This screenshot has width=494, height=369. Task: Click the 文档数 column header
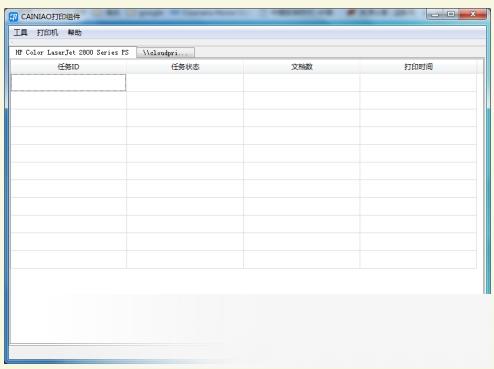coord(302,67)
